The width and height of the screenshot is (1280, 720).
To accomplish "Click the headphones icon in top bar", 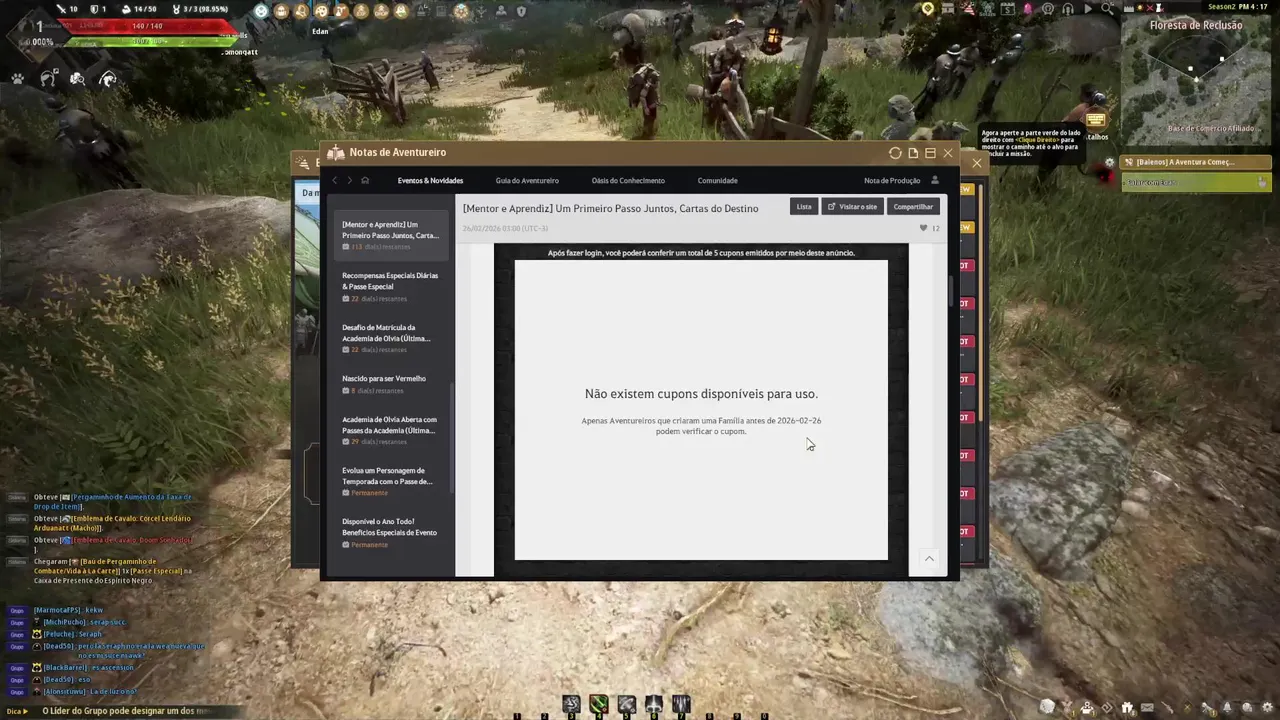I will pyautogui.click(x=1068, y=9).
